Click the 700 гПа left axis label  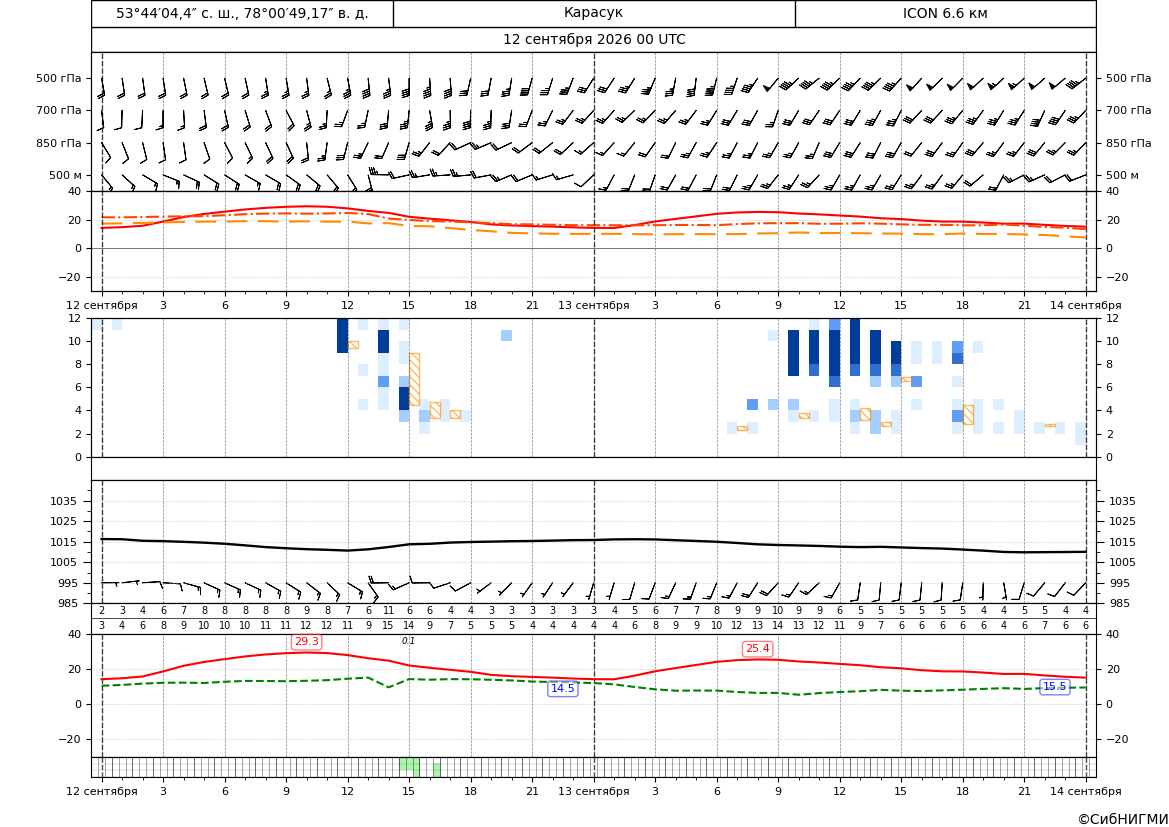tap(59, 110)
